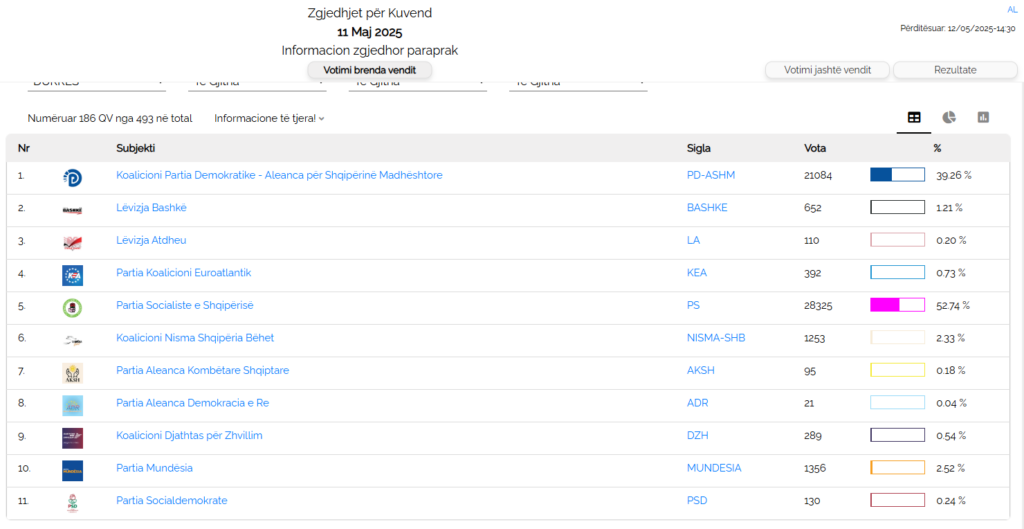Click the Partia Socialiste rose logo

[x=72, y=307]
